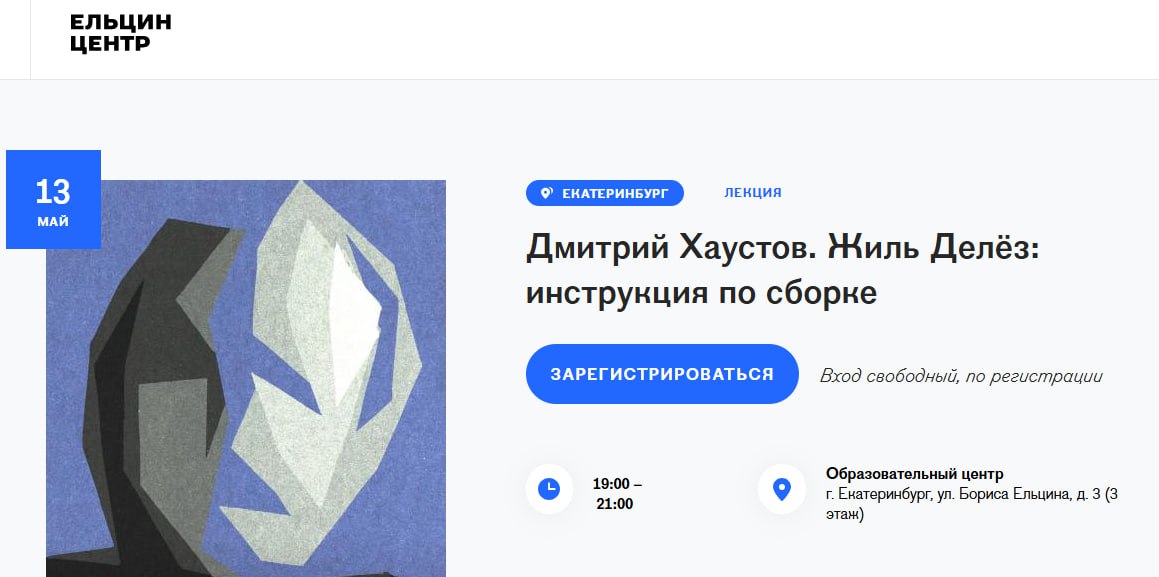Open the event artwork thumbnail
This screenshot has height=577, width=1159.
246,378
